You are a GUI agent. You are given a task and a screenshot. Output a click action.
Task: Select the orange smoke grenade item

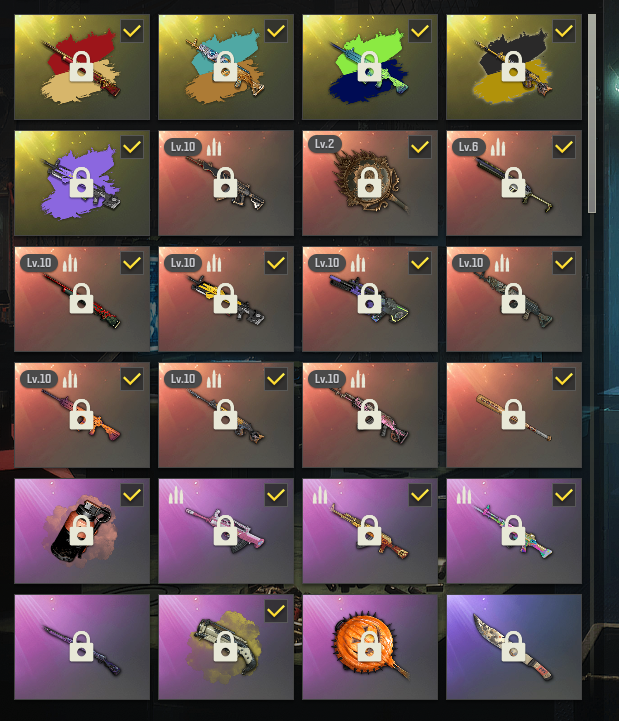82,531
